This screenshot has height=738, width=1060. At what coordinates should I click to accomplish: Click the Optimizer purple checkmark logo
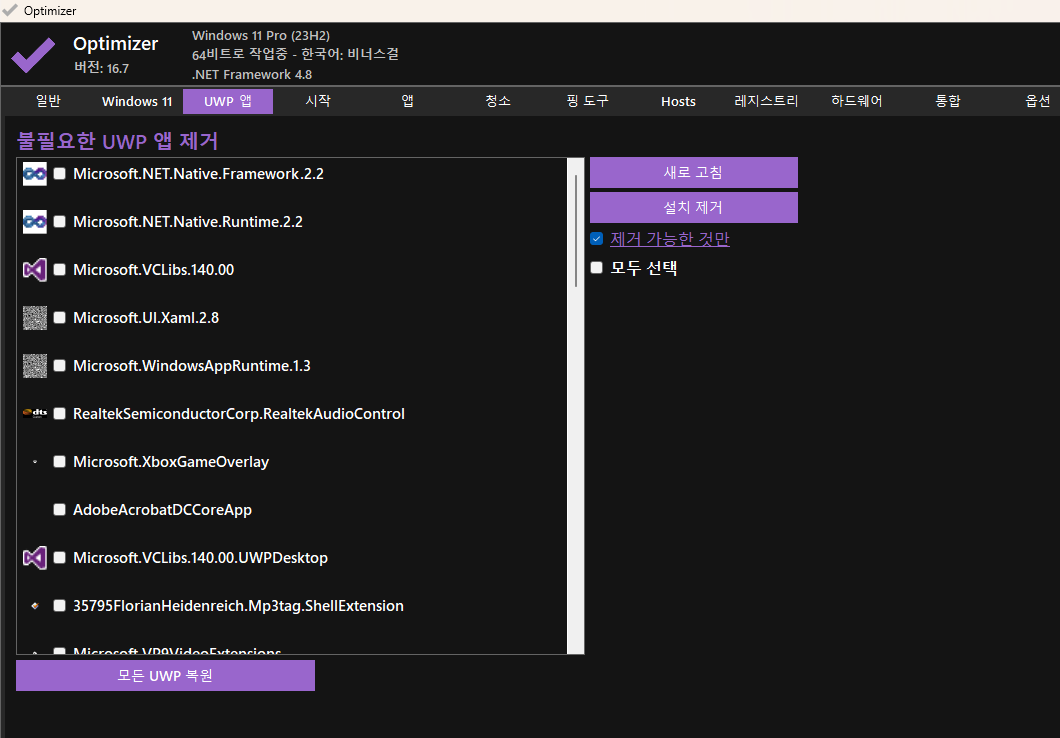tap(33, 55)
